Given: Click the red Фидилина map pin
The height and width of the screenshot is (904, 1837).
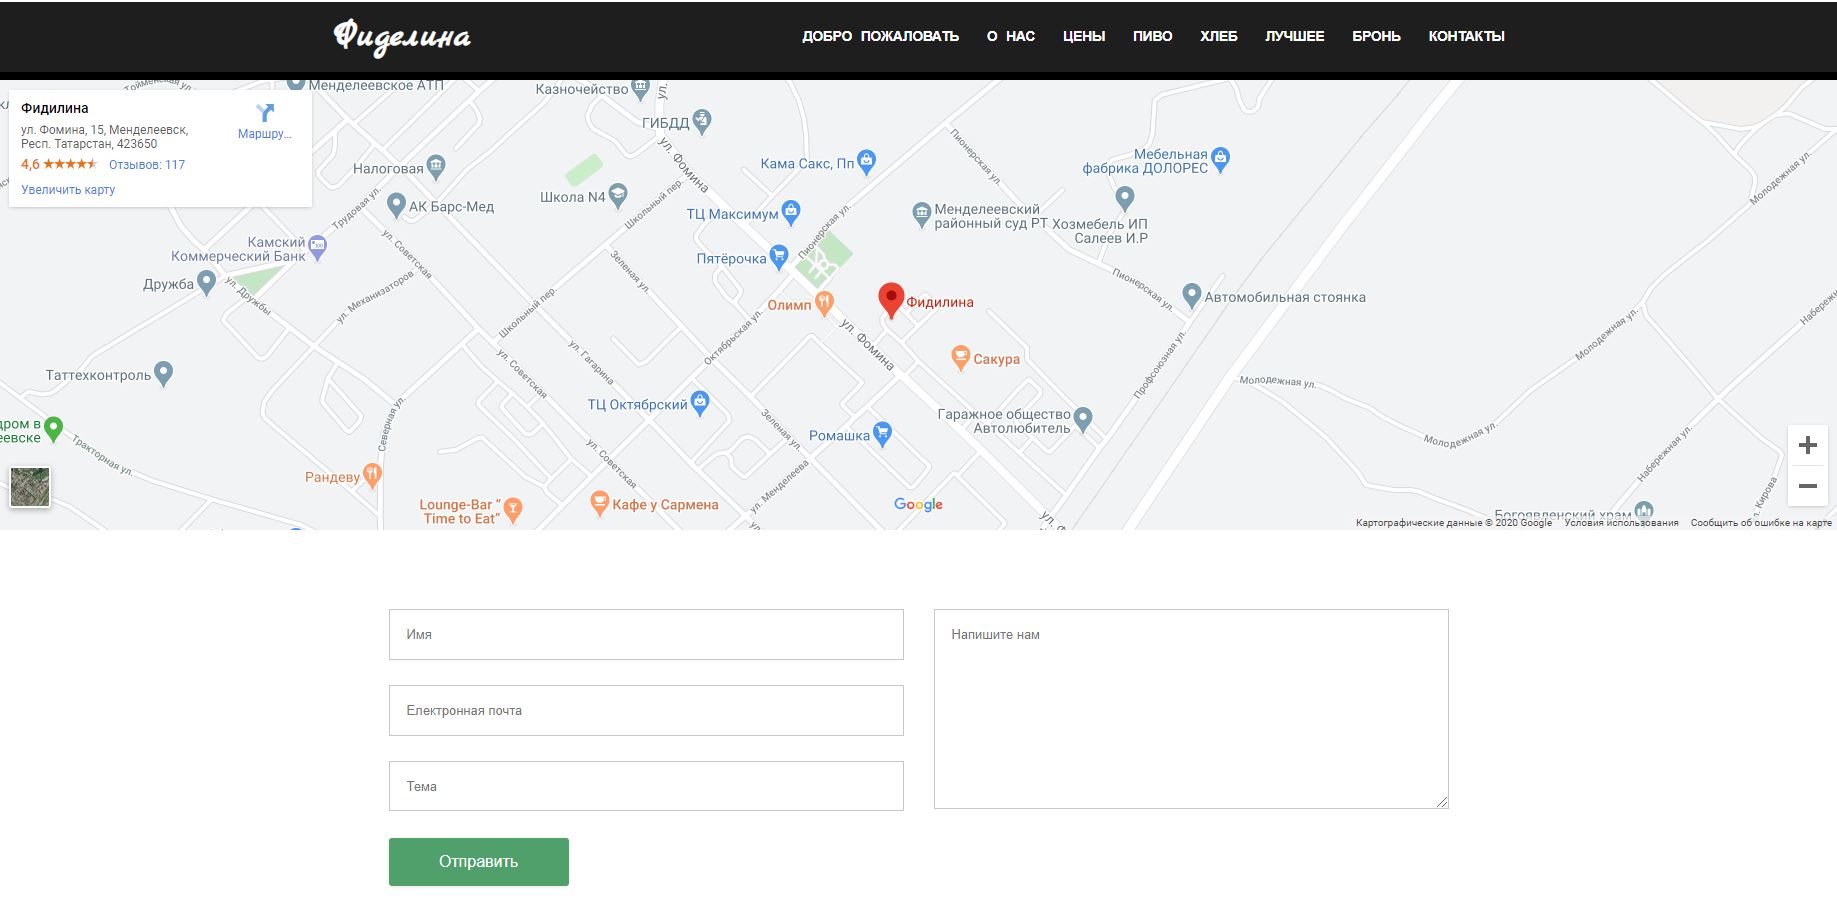Looking at the screenshot, I should (x=890, y=299).
